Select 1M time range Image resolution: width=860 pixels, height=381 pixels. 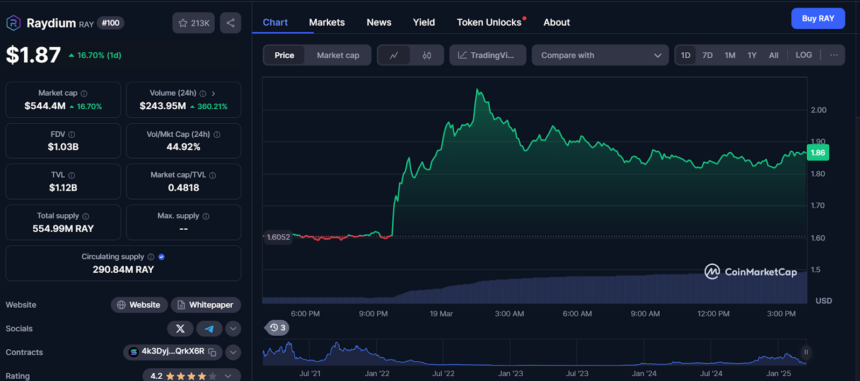(729, 55)
